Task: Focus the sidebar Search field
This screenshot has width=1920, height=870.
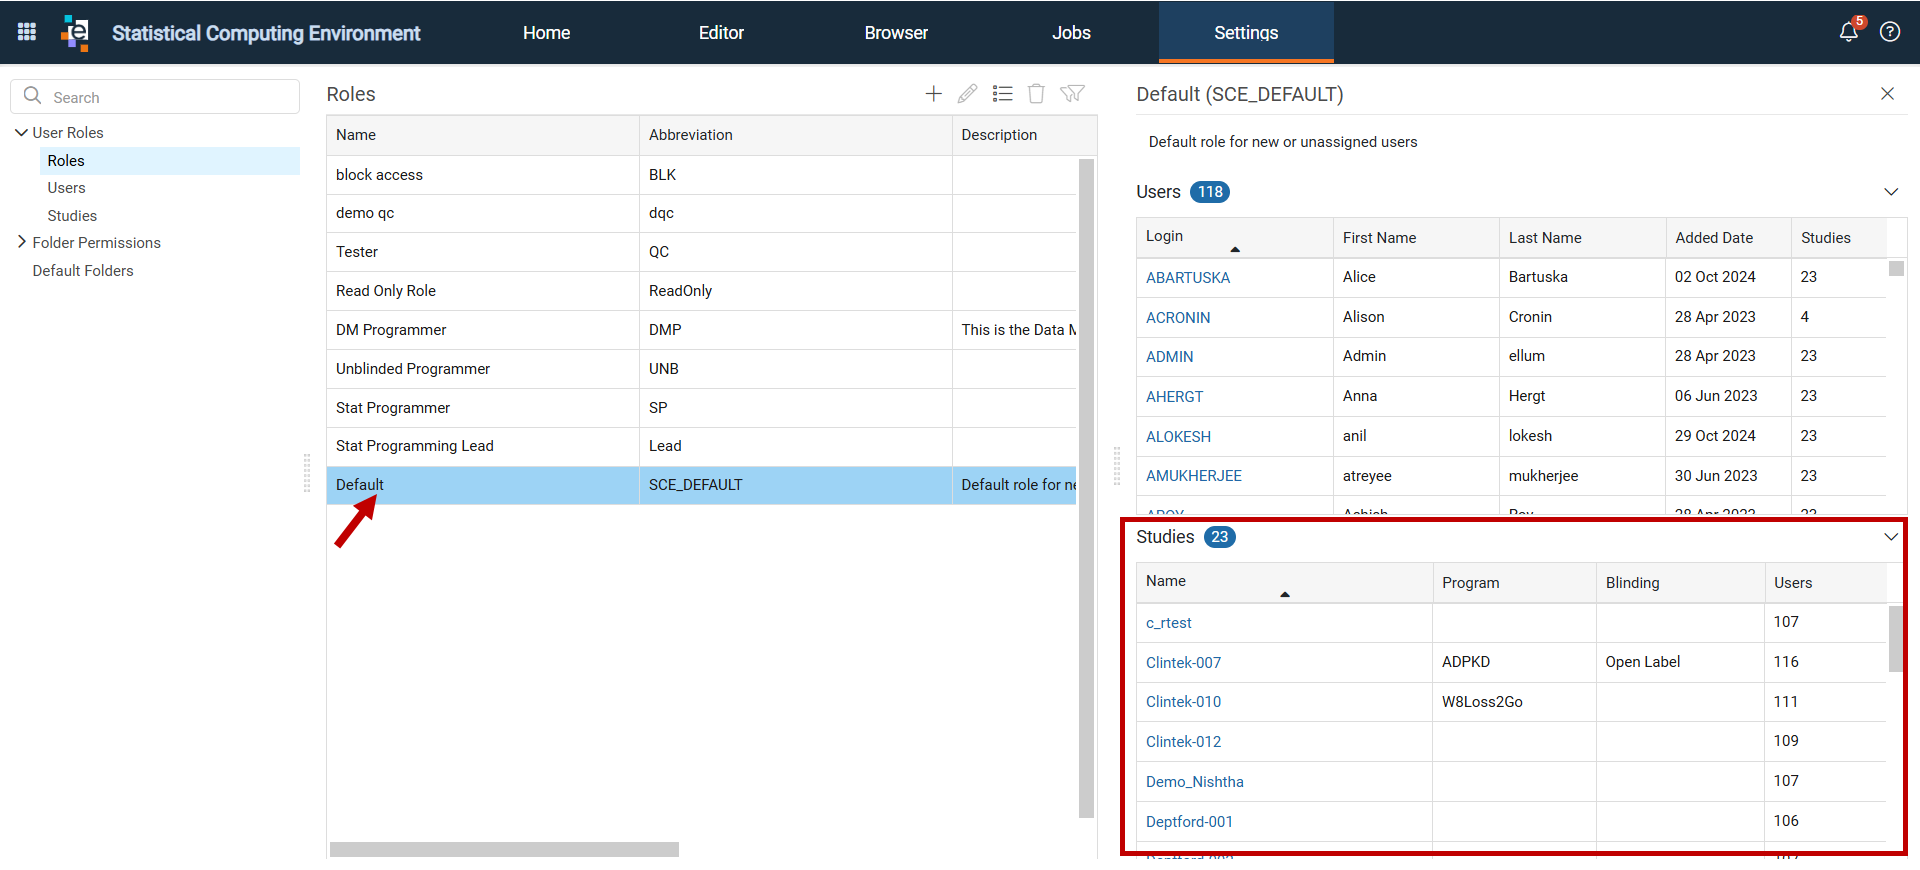Action: [x=155, y=96]
